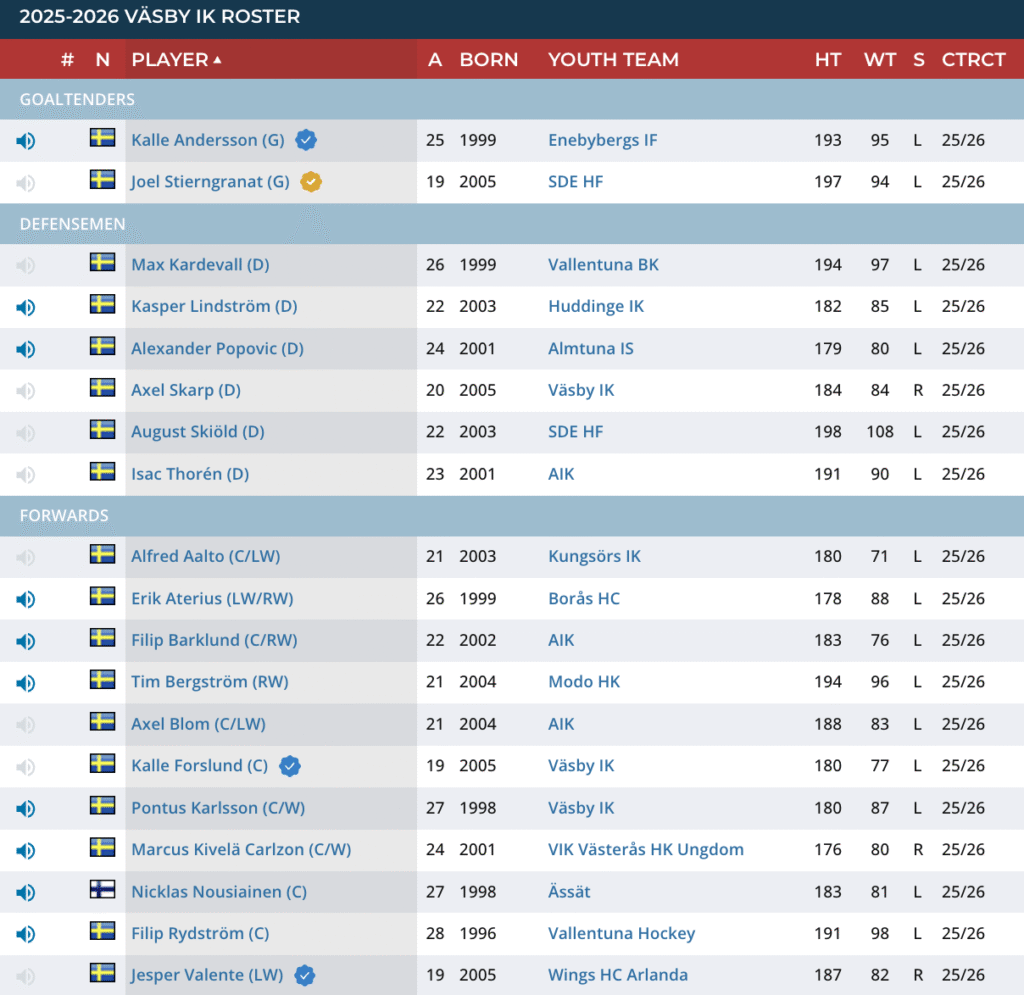Open Kalle Andersson (G) player profile
The height and width of the screenshot is (995, 1024).
[x=208, y=140]
